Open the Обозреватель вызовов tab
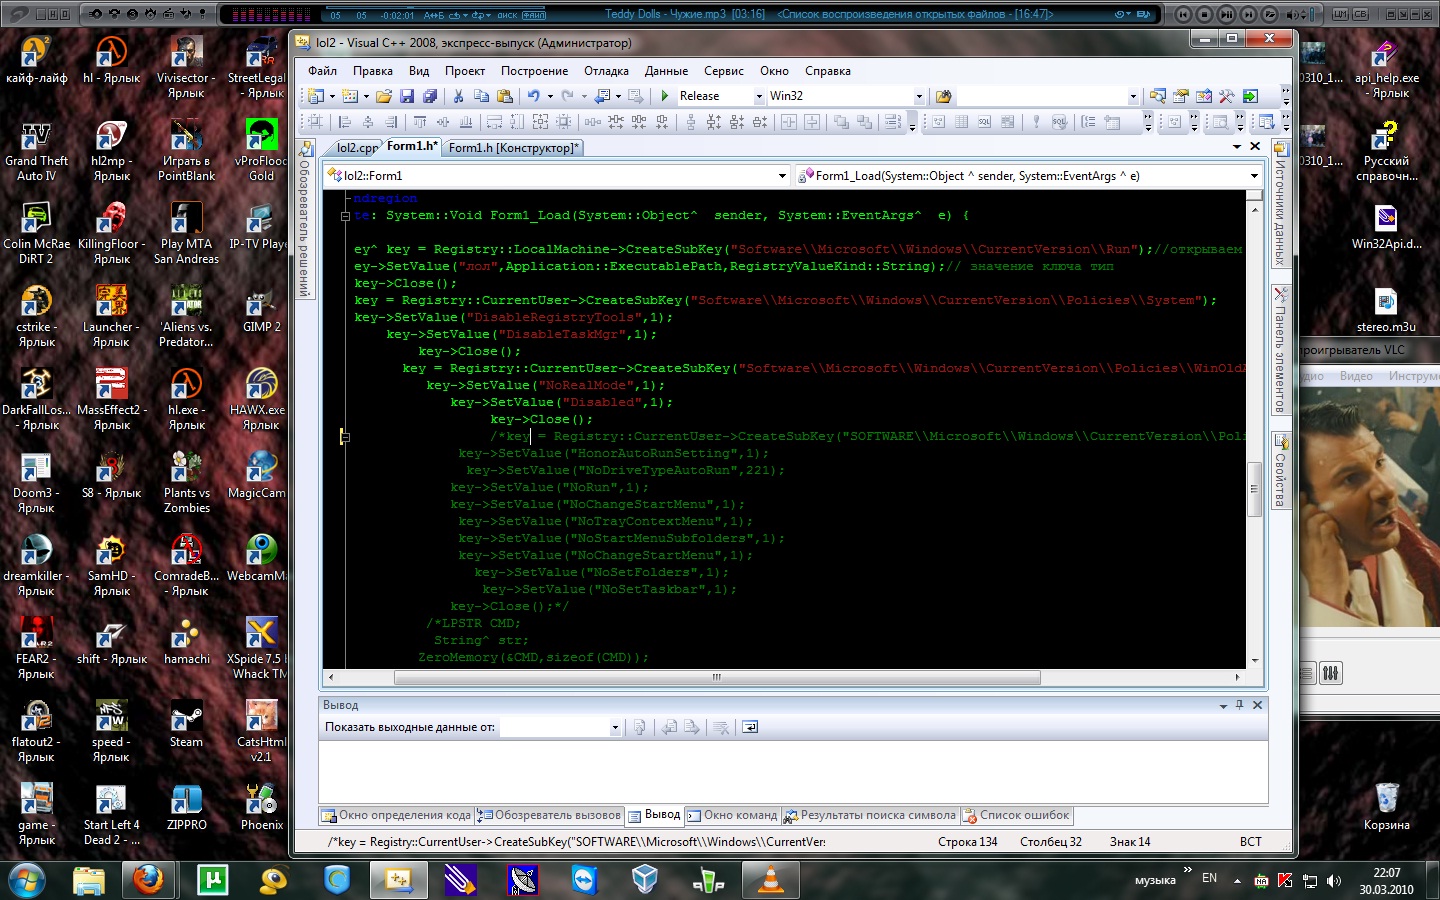 coord(549,816)
